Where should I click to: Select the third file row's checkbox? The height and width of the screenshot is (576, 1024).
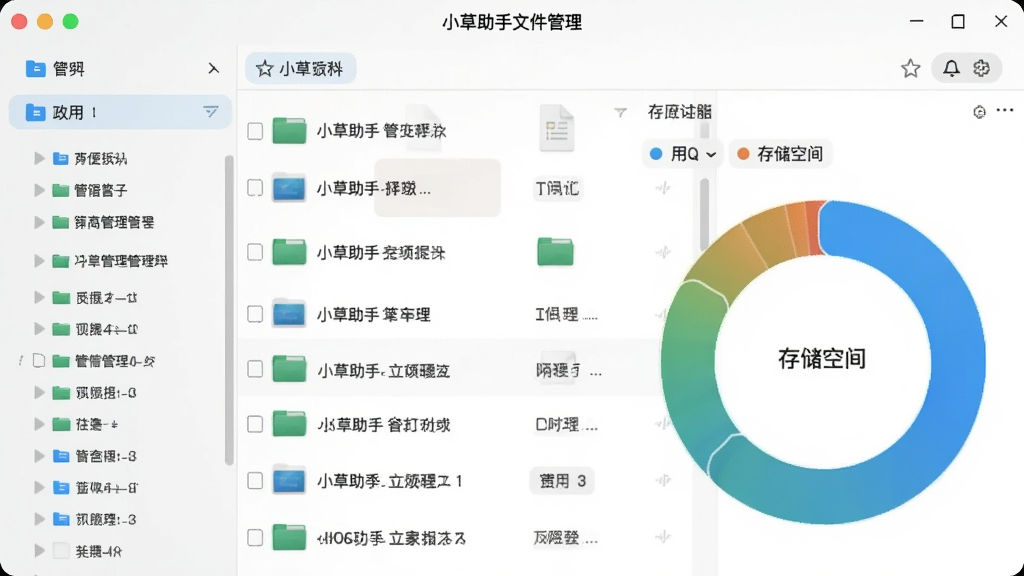tap(255, 252)
